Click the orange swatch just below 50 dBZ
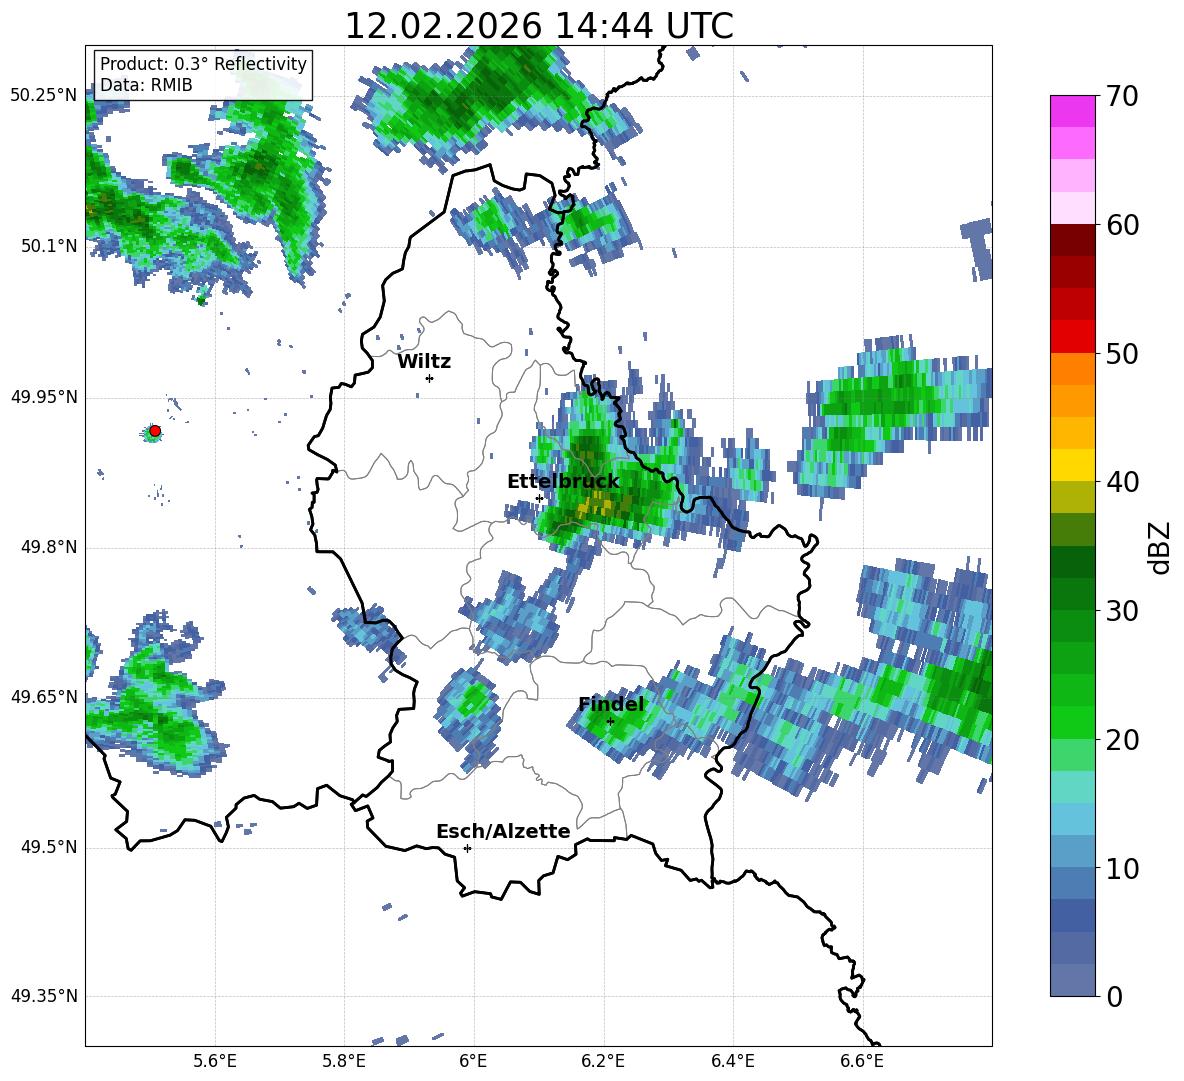 1072,368
